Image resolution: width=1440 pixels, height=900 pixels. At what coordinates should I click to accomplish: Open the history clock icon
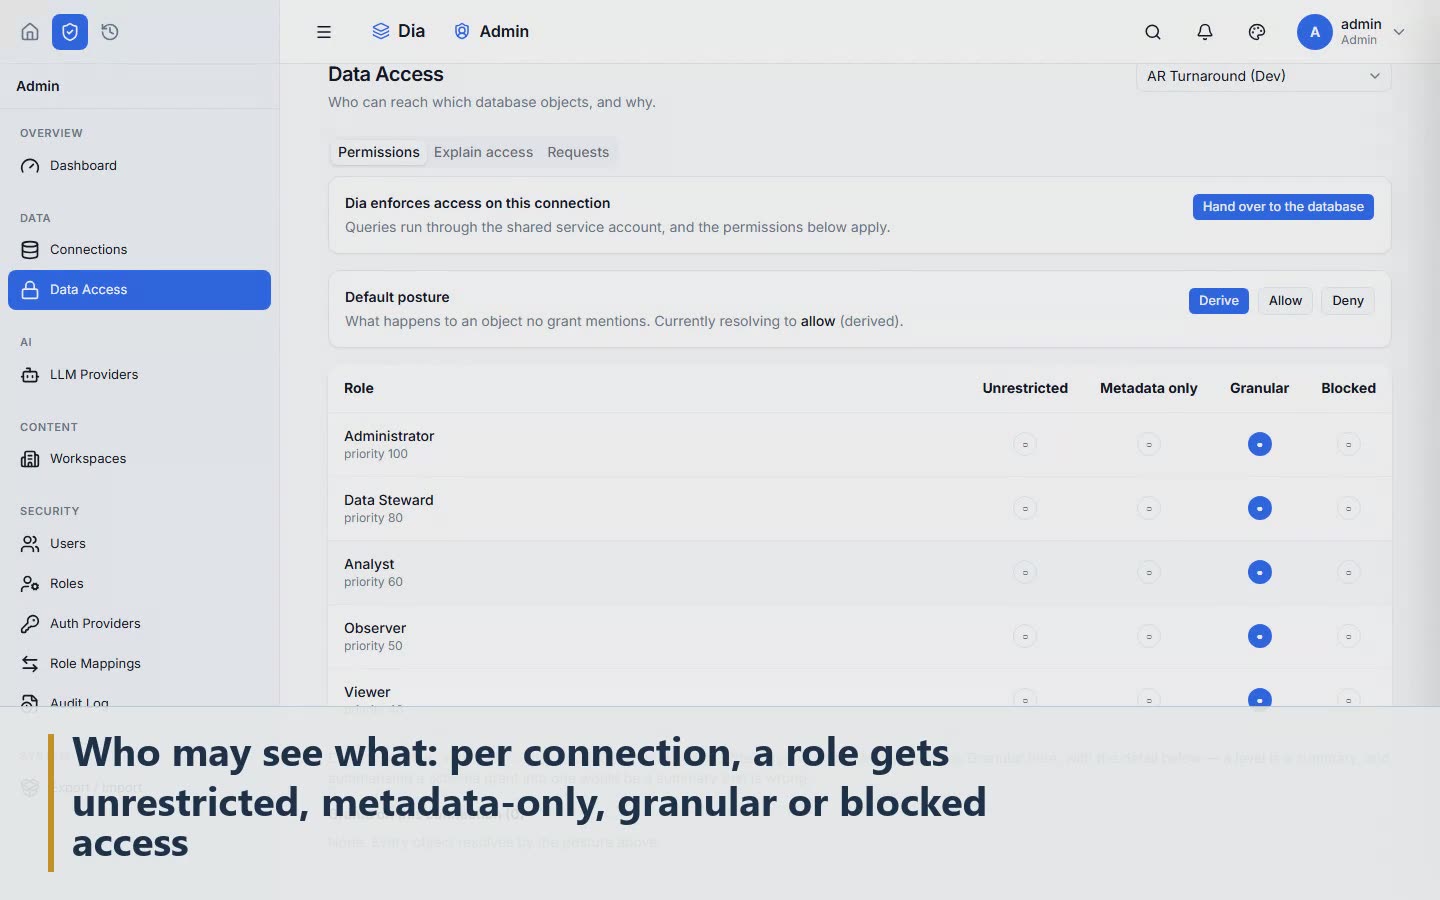point(110,32)
